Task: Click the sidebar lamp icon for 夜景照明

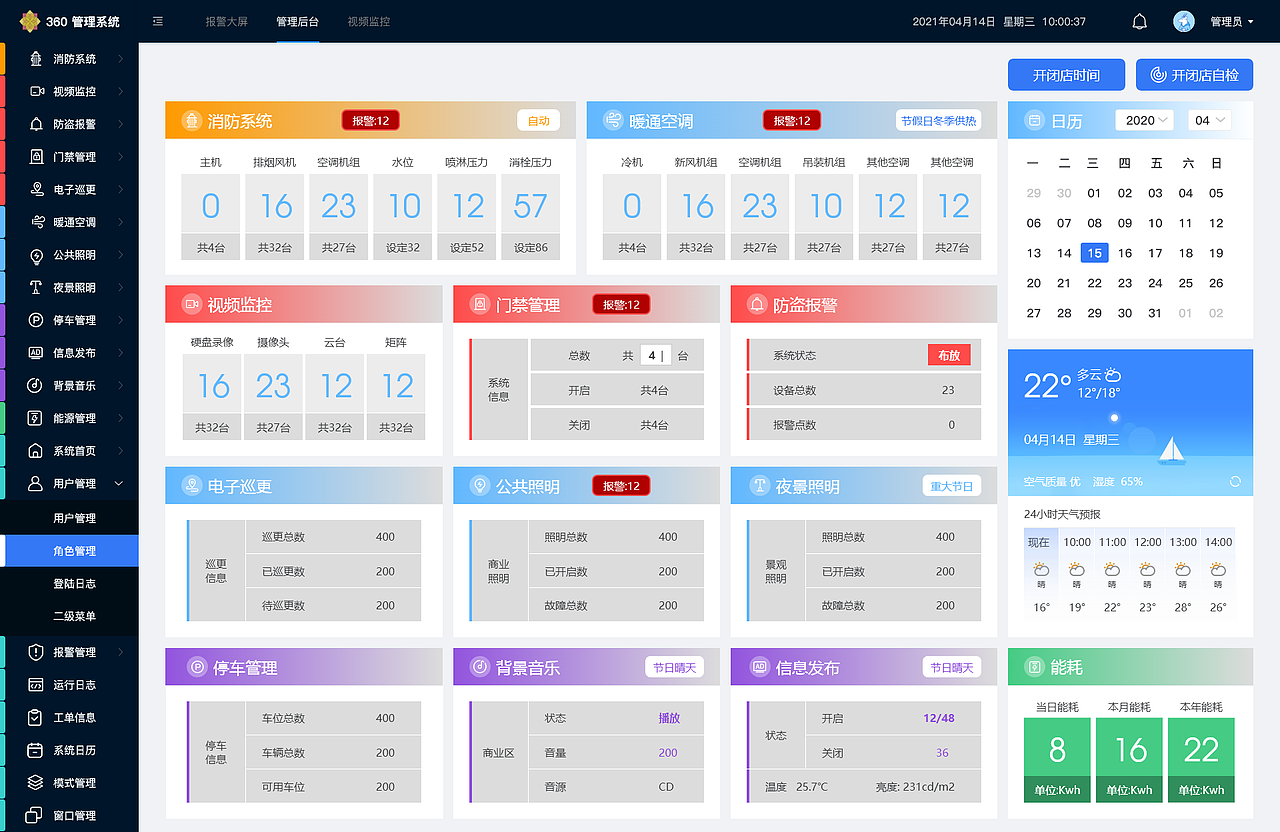Action: (x=36, y=287)
